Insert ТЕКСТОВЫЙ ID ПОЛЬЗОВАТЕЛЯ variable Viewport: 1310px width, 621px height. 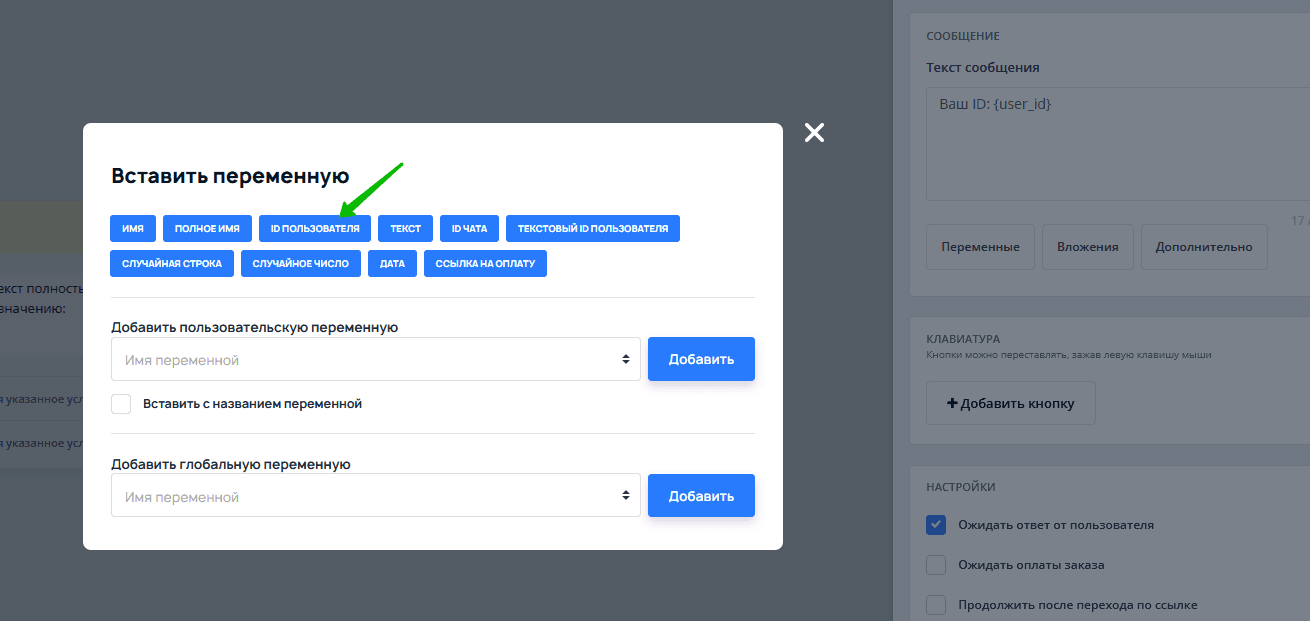pos(592,229)
